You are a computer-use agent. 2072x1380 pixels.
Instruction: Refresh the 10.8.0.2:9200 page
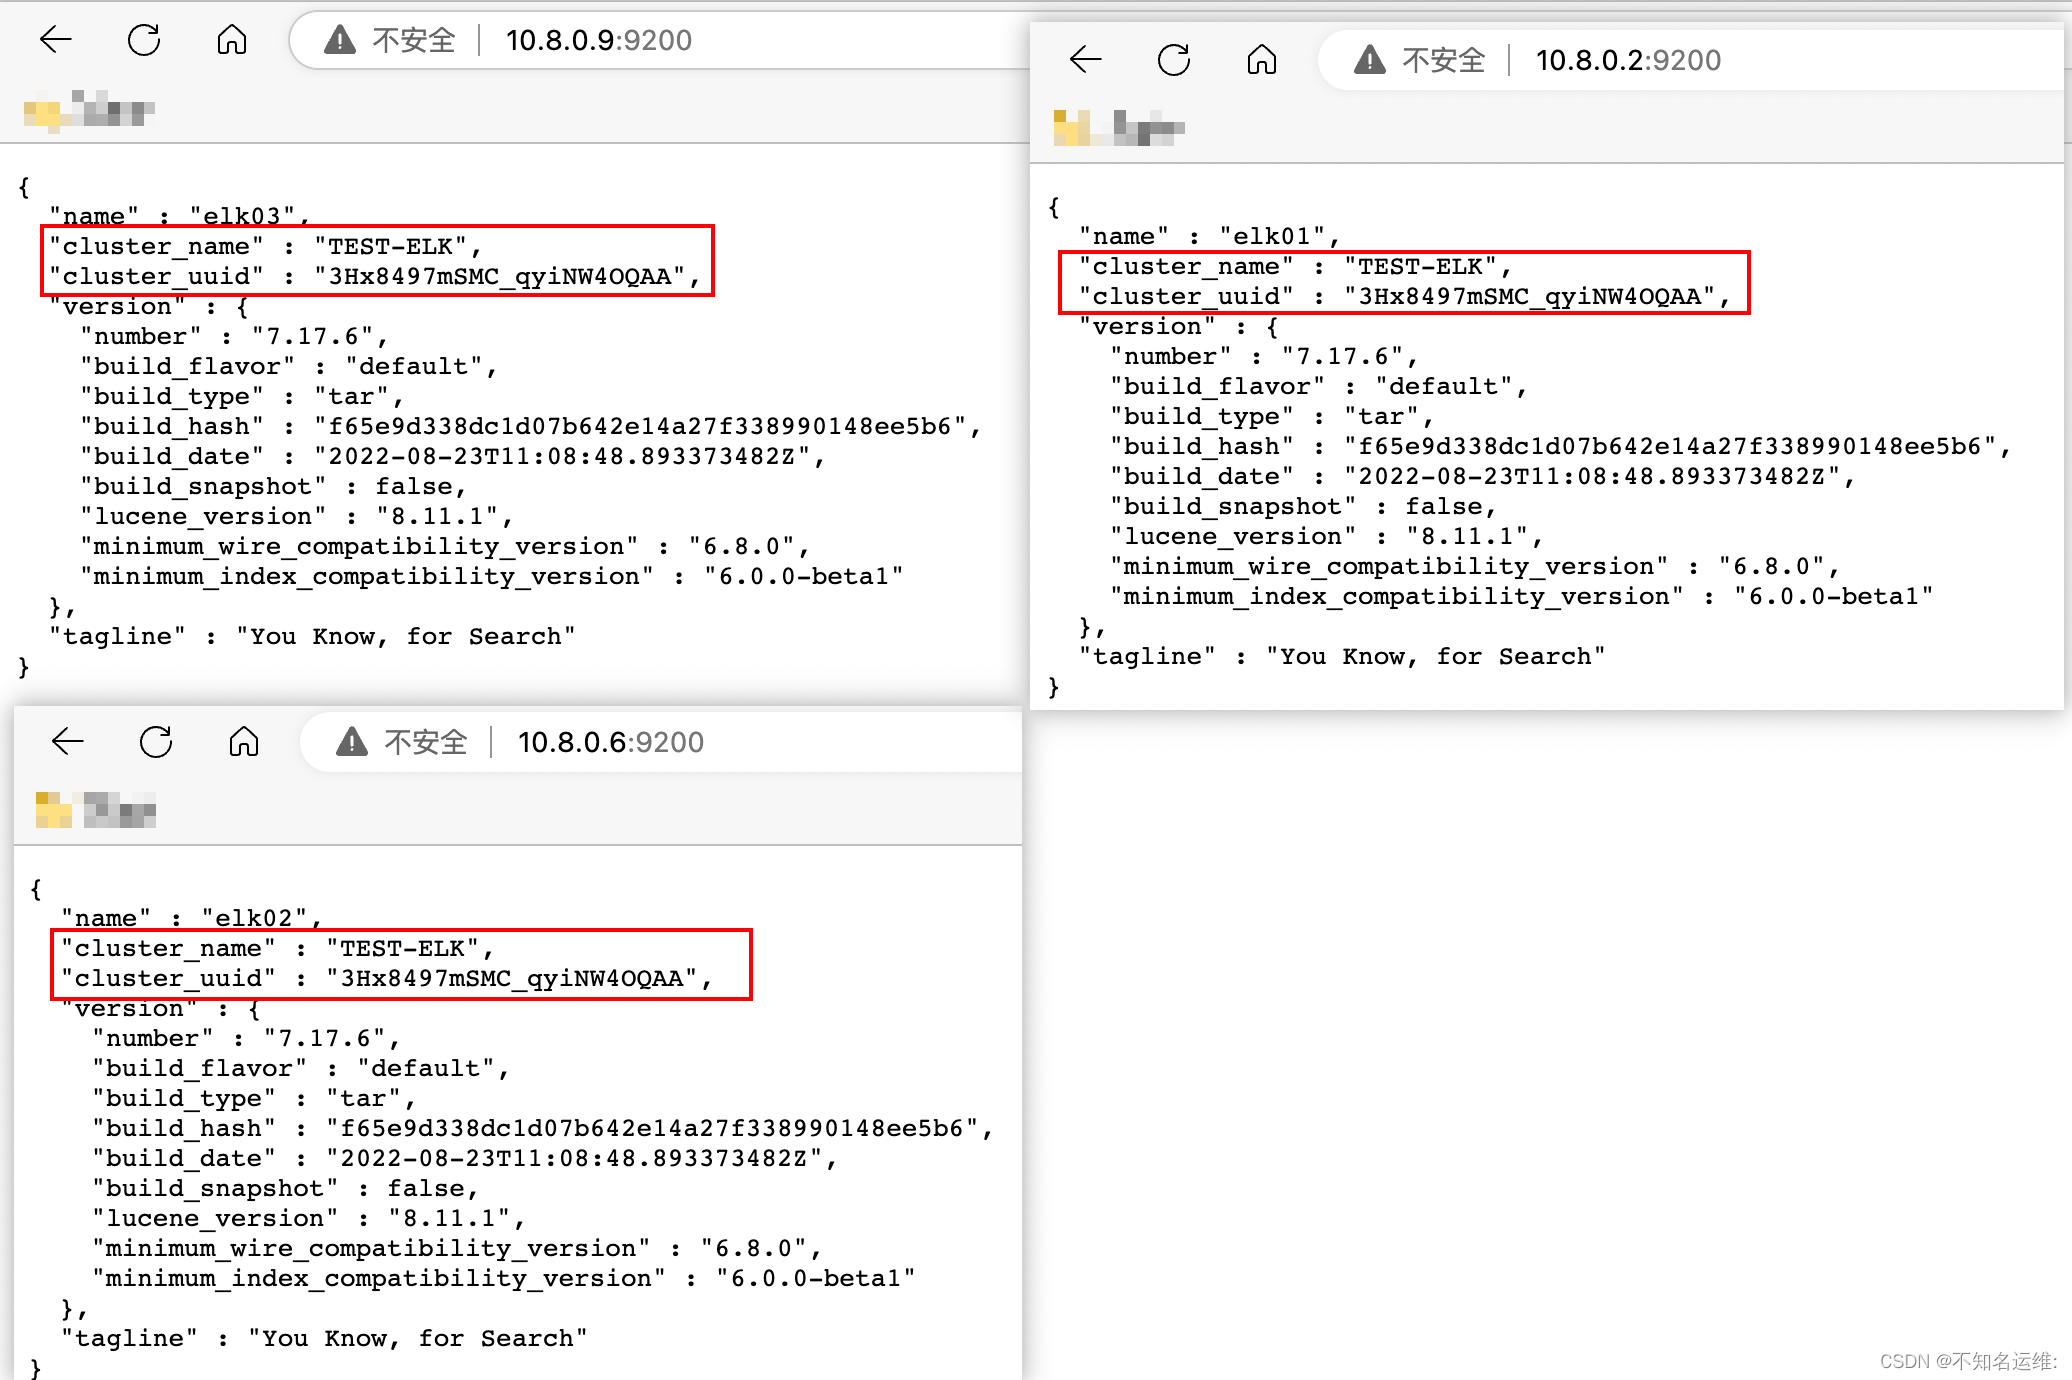coord(1173,60)
